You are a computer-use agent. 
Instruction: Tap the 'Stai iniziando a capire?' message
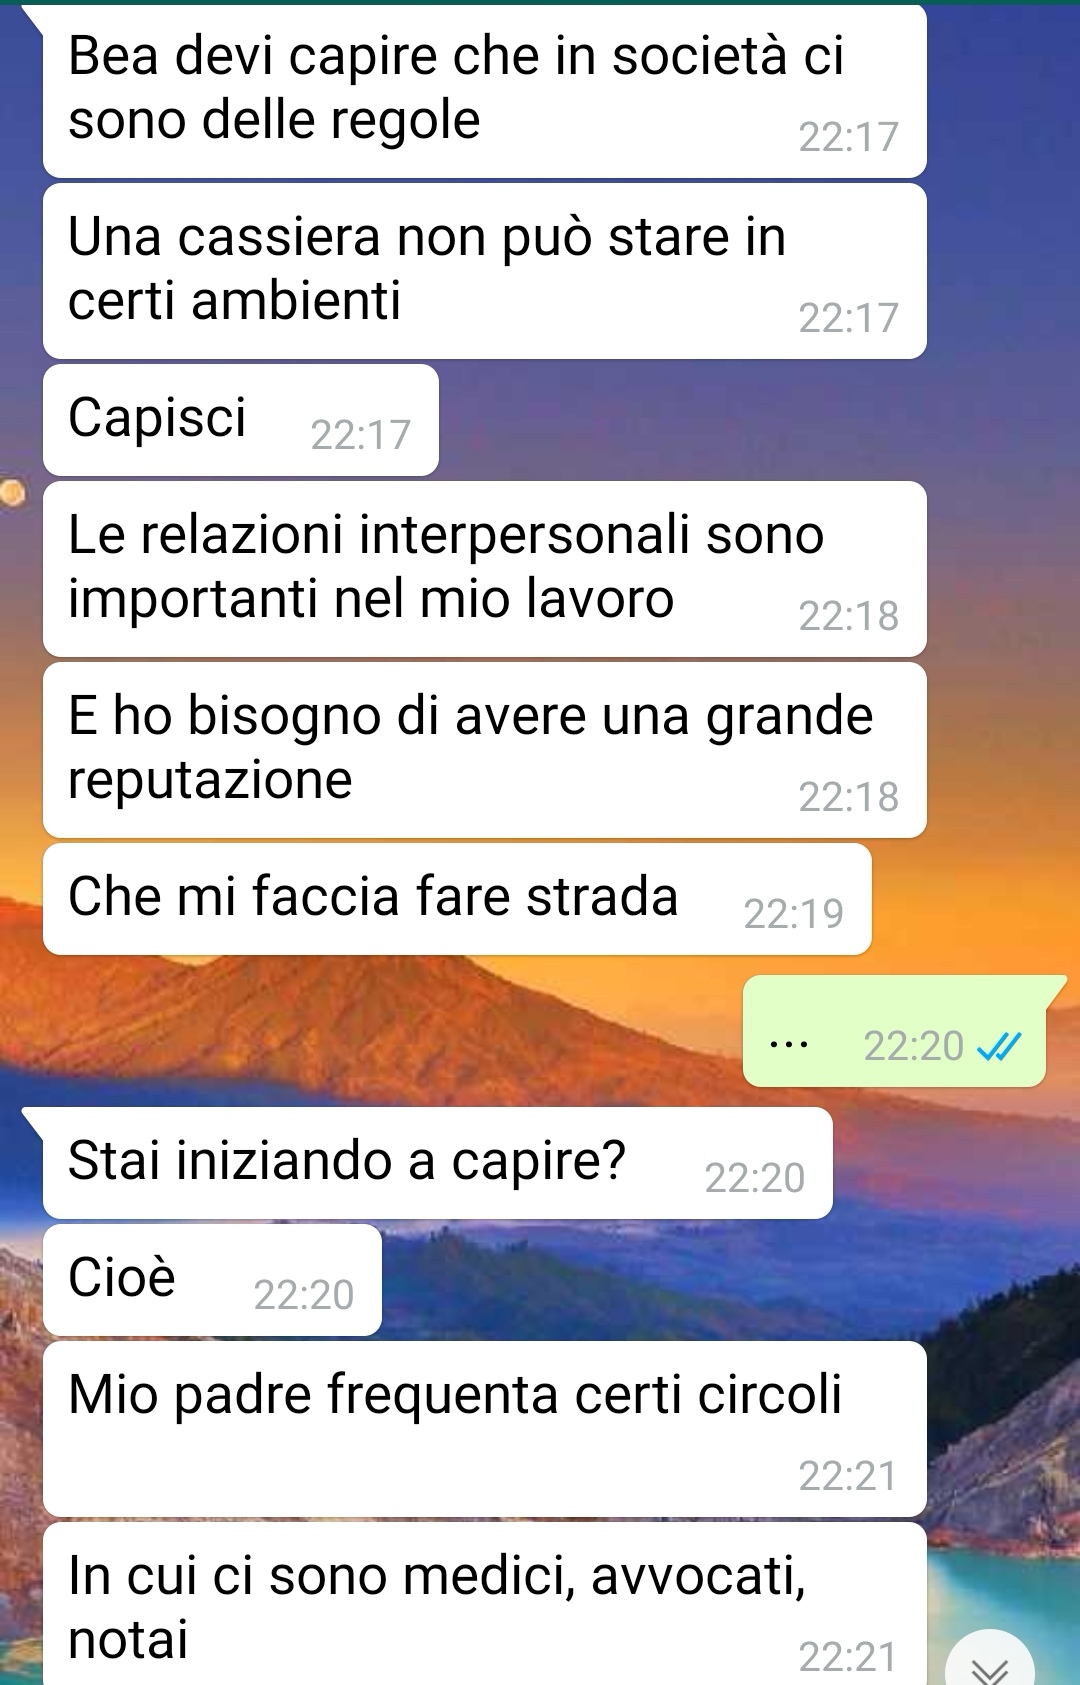pos(437,1163)
